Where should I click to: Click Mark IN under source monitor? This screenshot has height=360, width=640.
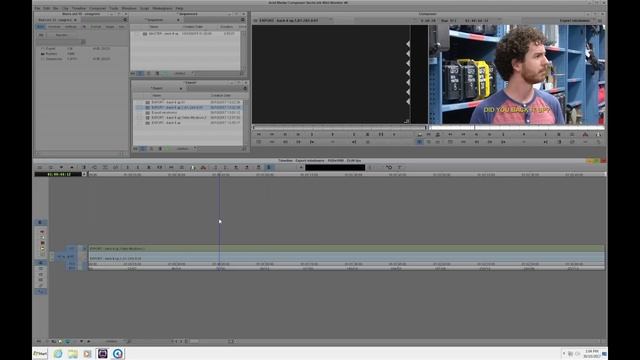point(312,134)
